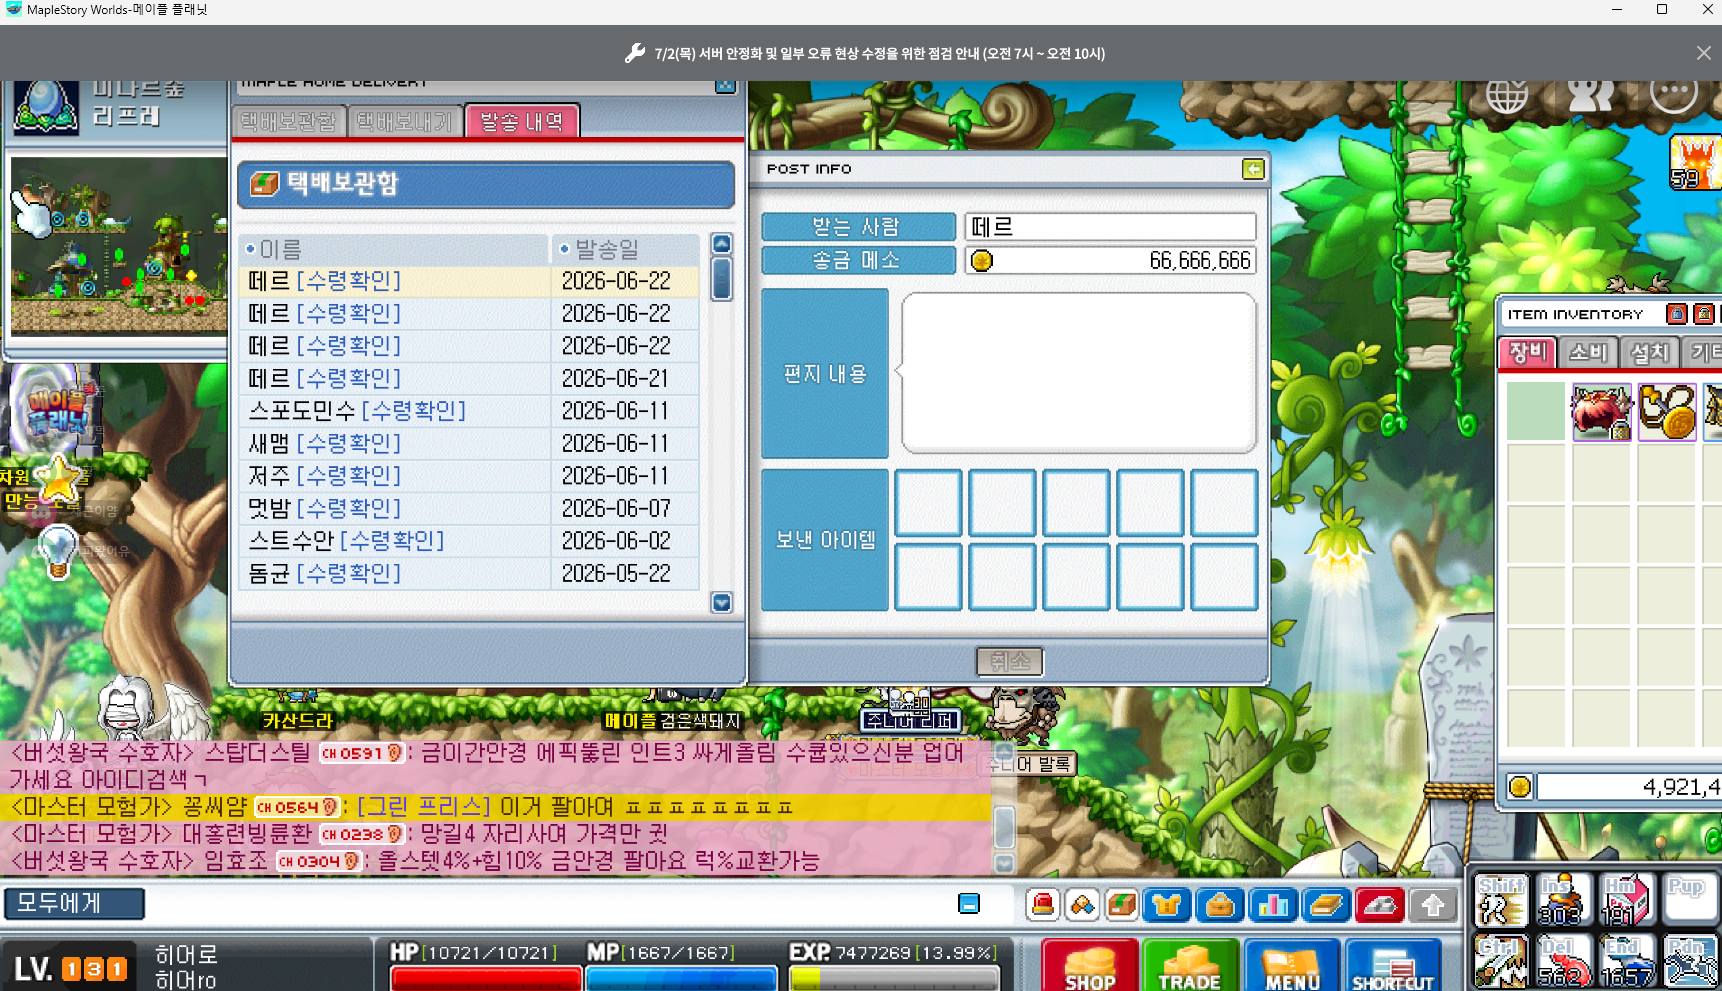Switch to the 택배보내기 tab
Viewport: 1722px width, 991px height.
405,122
